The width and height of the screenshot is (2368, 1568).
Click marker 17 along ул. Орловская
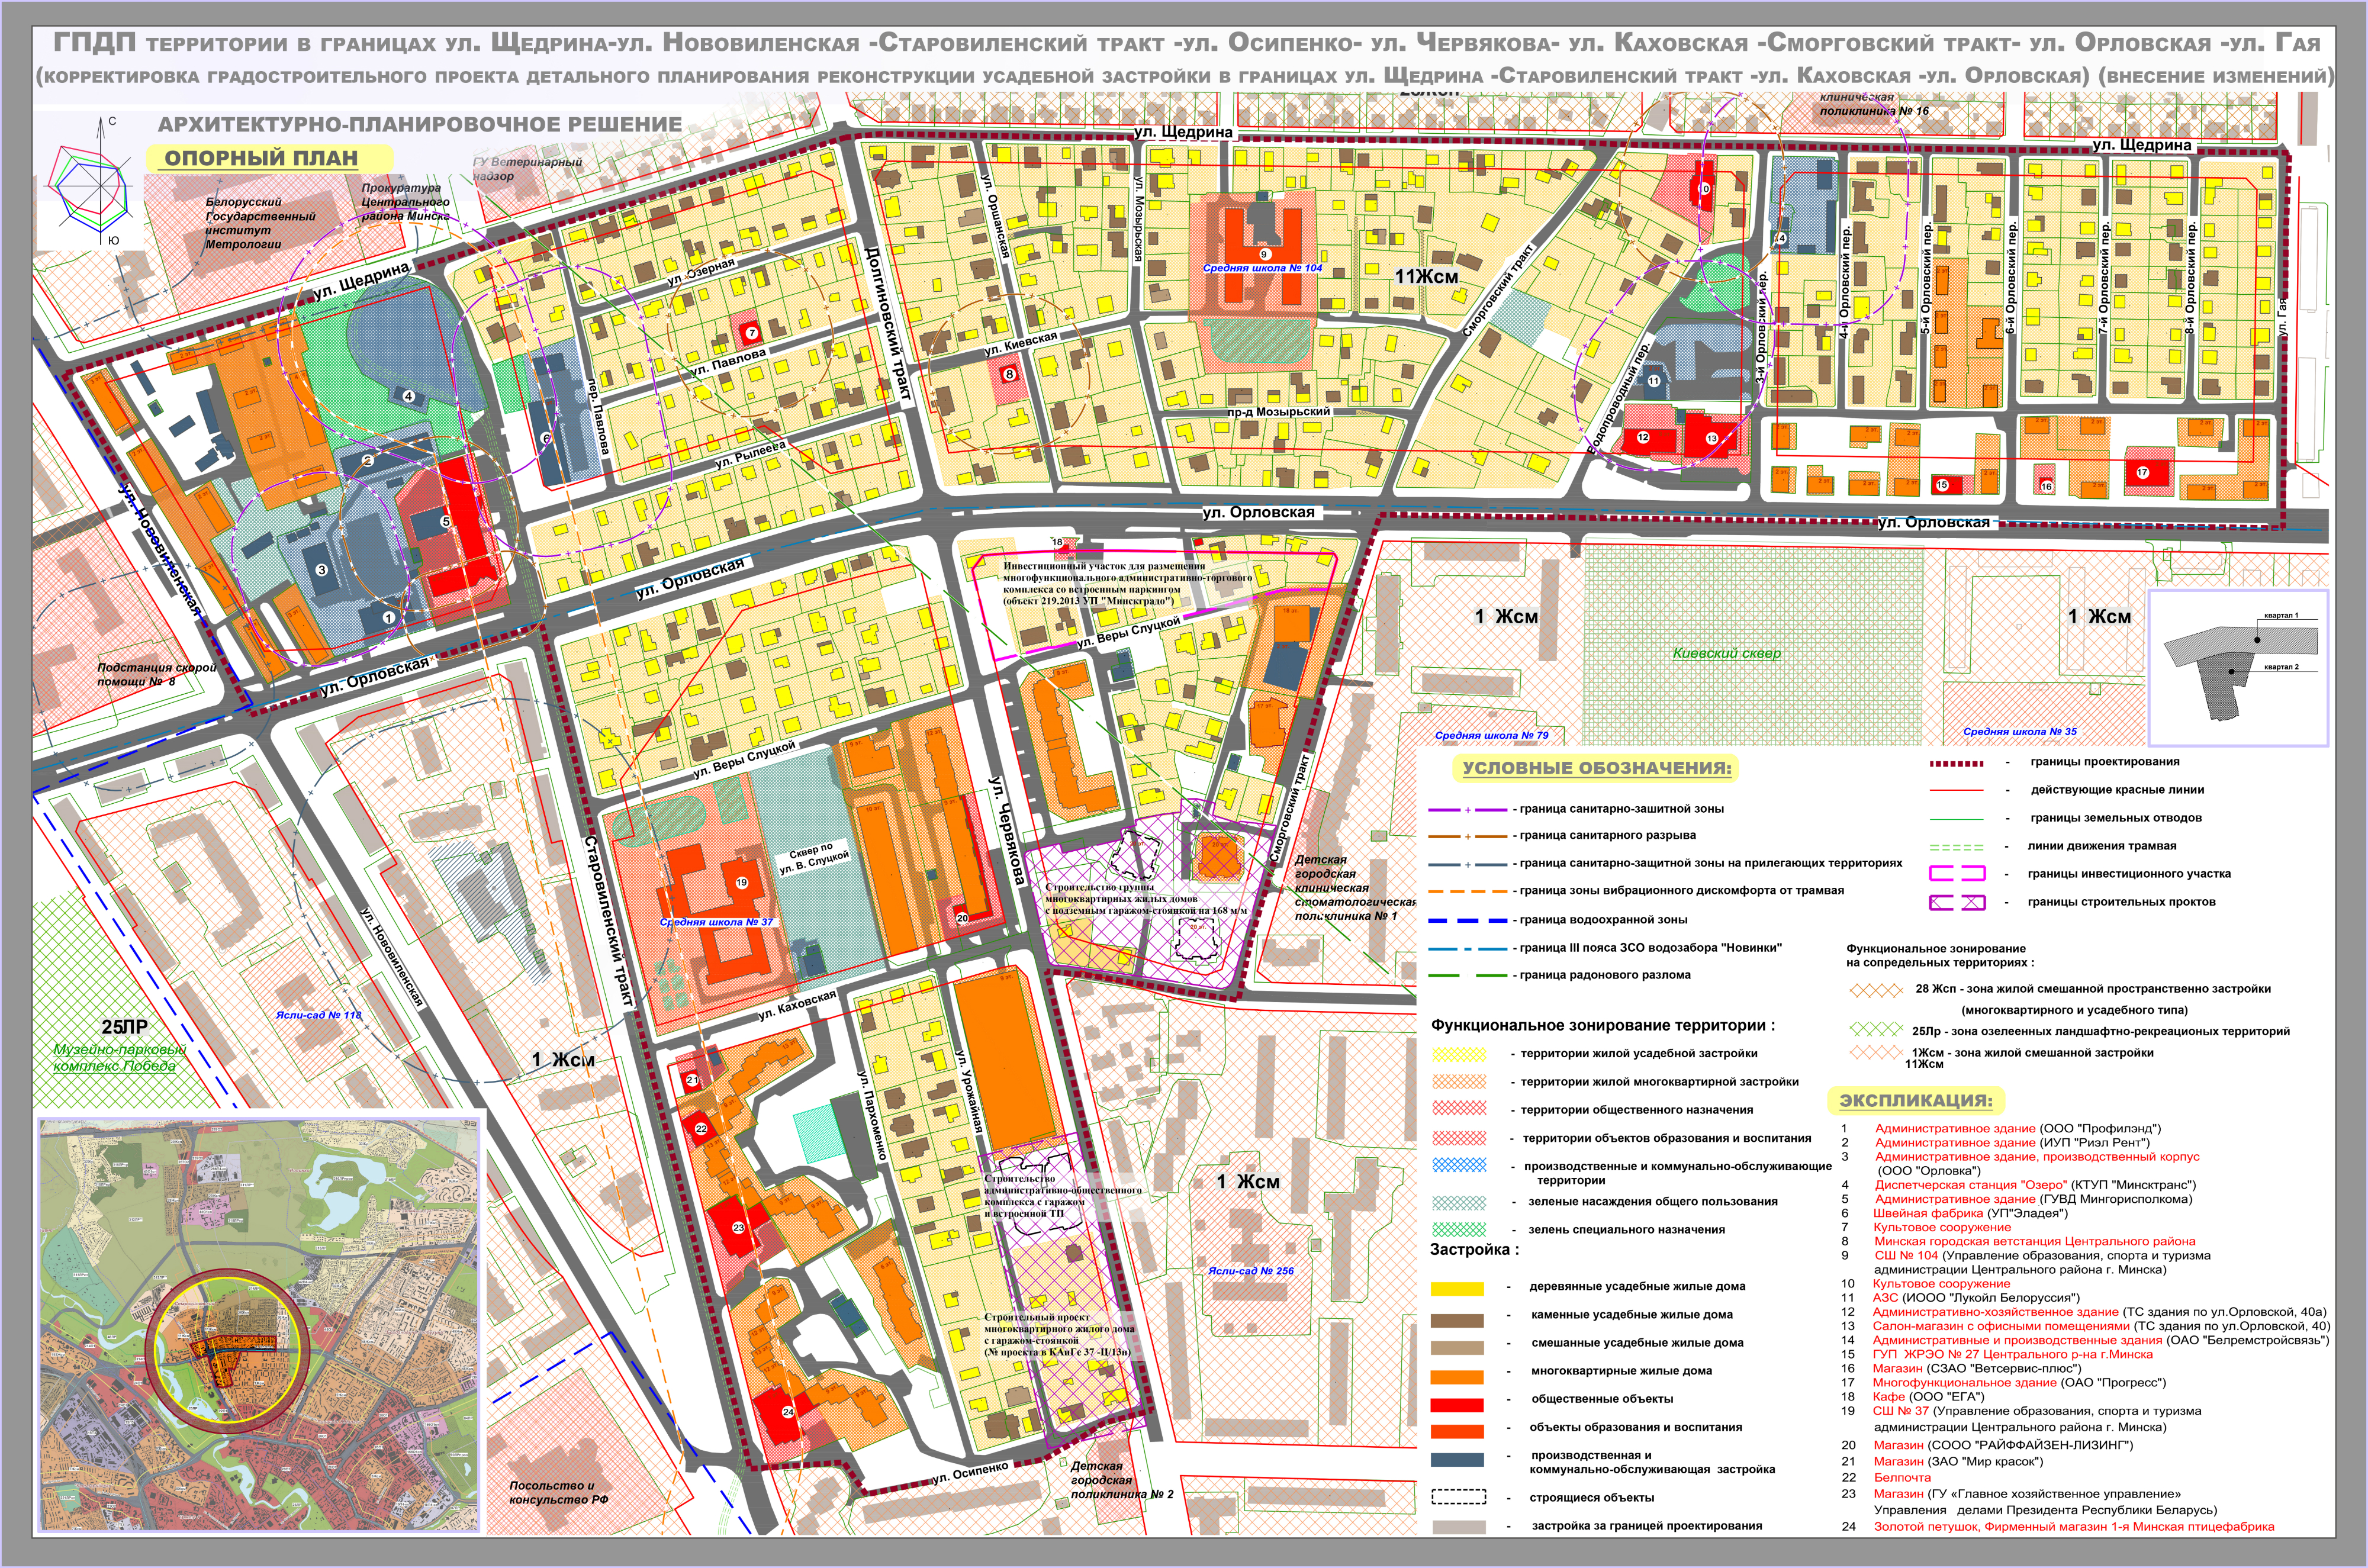[x=2142, y=473]
